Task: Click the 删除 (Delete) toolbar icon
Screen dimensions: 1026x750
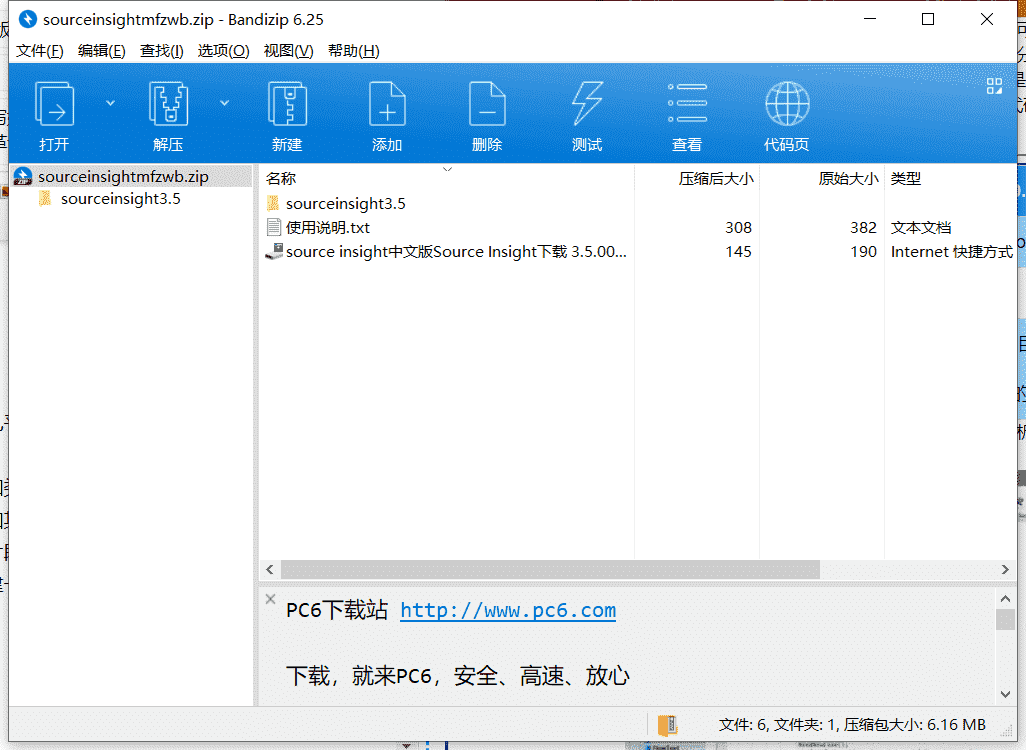Action: 487,103
